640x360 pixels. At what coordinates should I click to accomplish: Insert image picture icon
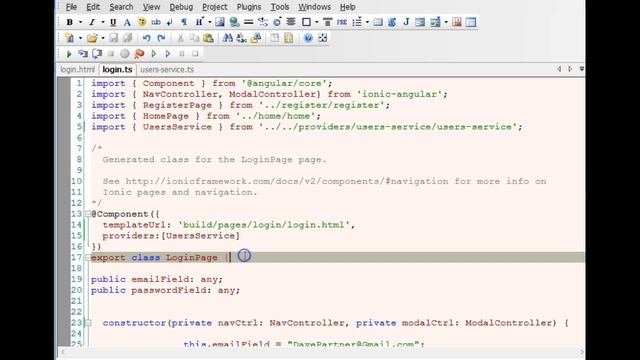tap(220, 22)
